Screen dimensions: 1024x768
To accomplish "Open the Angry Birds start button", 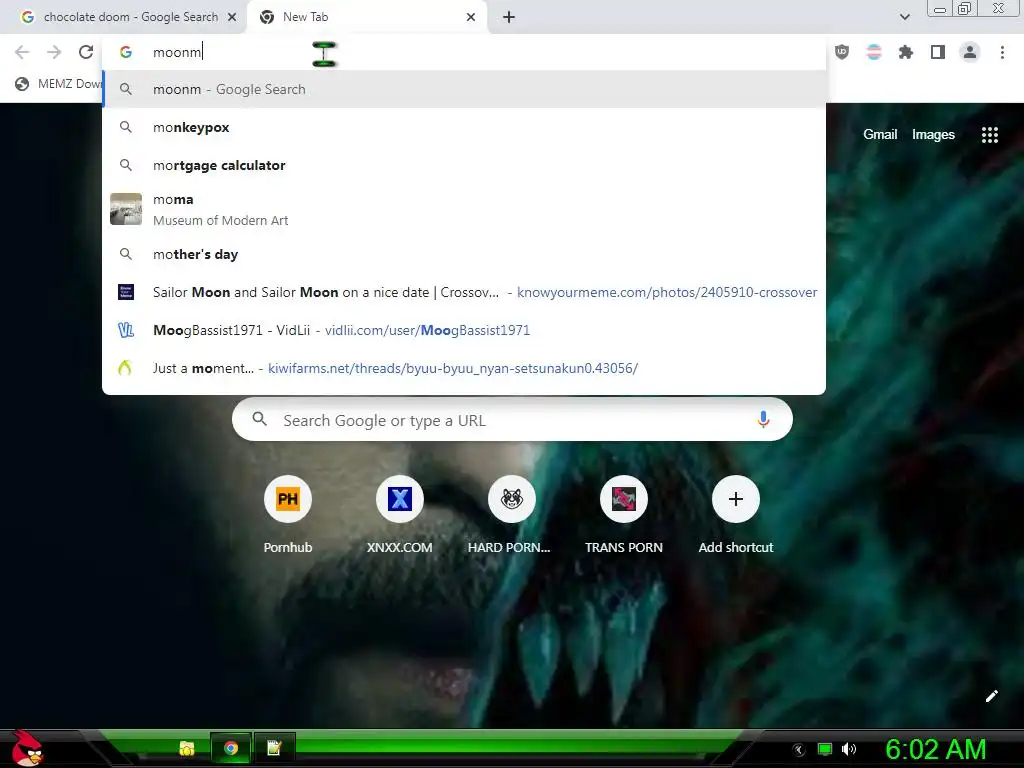I will (27, 748).
